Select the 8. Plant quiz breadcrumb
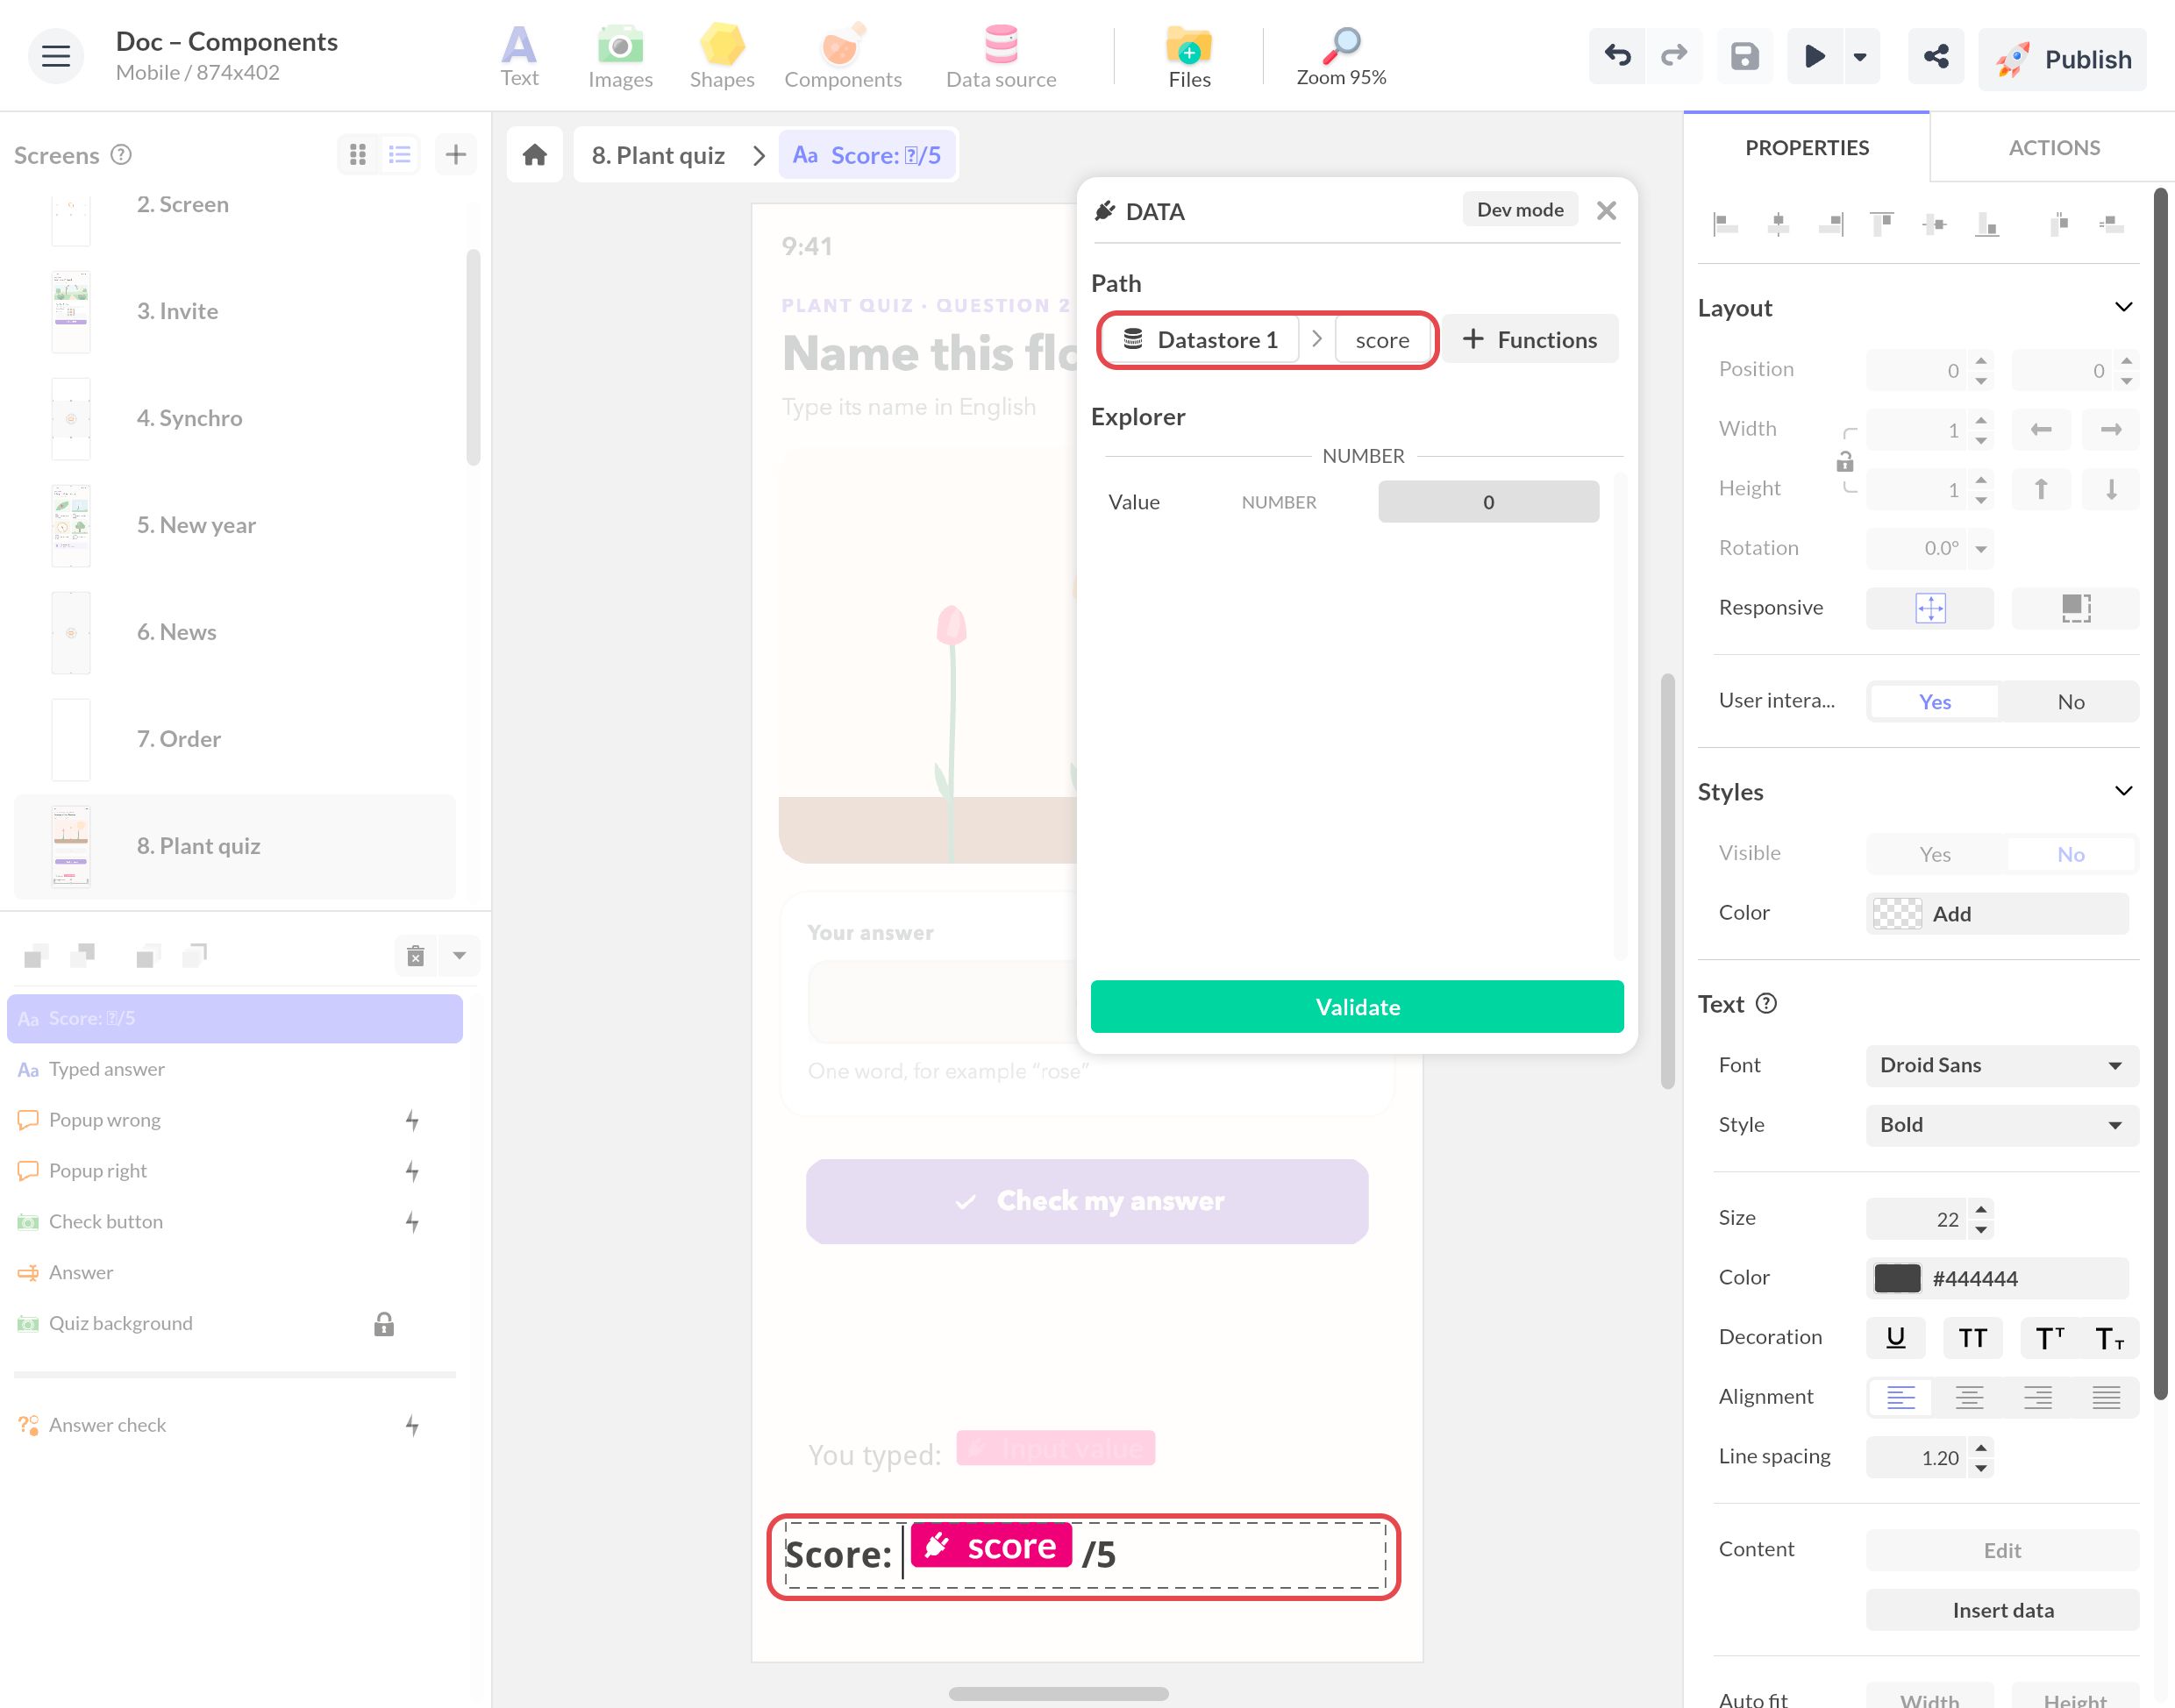 [x=658, y=155]
